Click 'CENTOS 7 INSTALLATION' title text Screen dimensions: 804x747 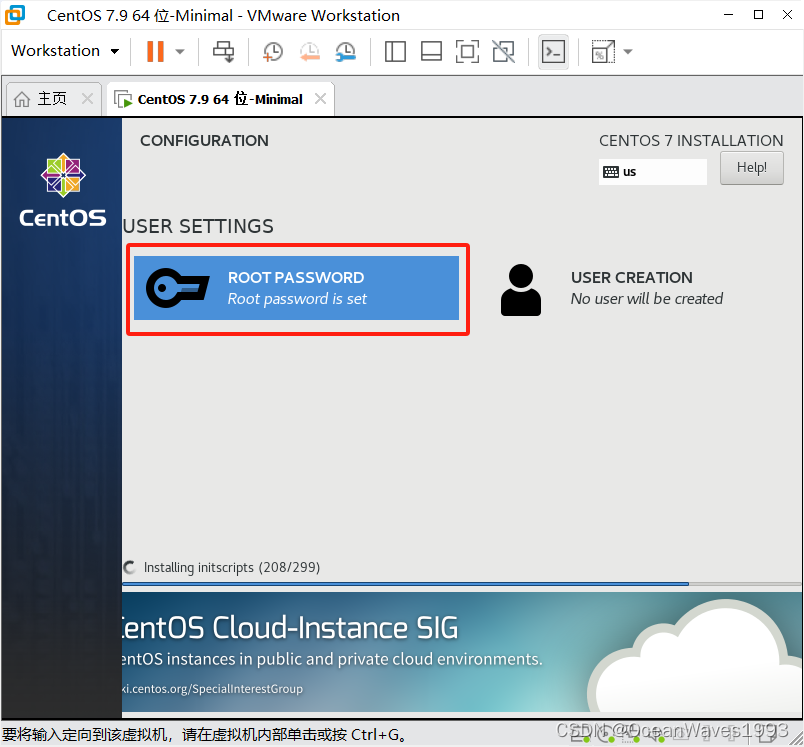691,140
